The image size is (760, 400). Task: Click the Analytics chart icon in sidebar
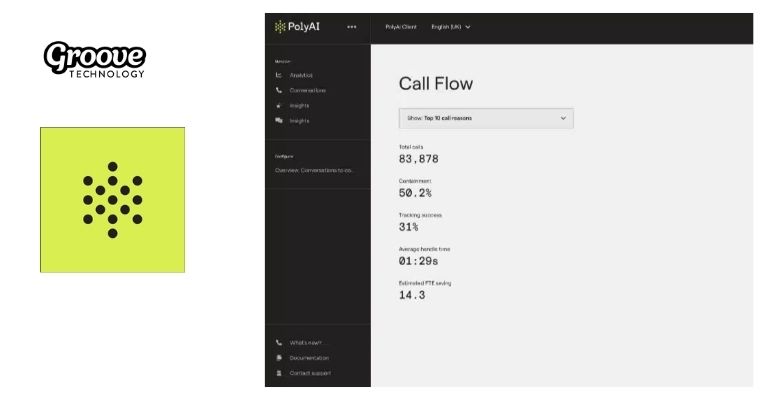click(x=279, y=75)
